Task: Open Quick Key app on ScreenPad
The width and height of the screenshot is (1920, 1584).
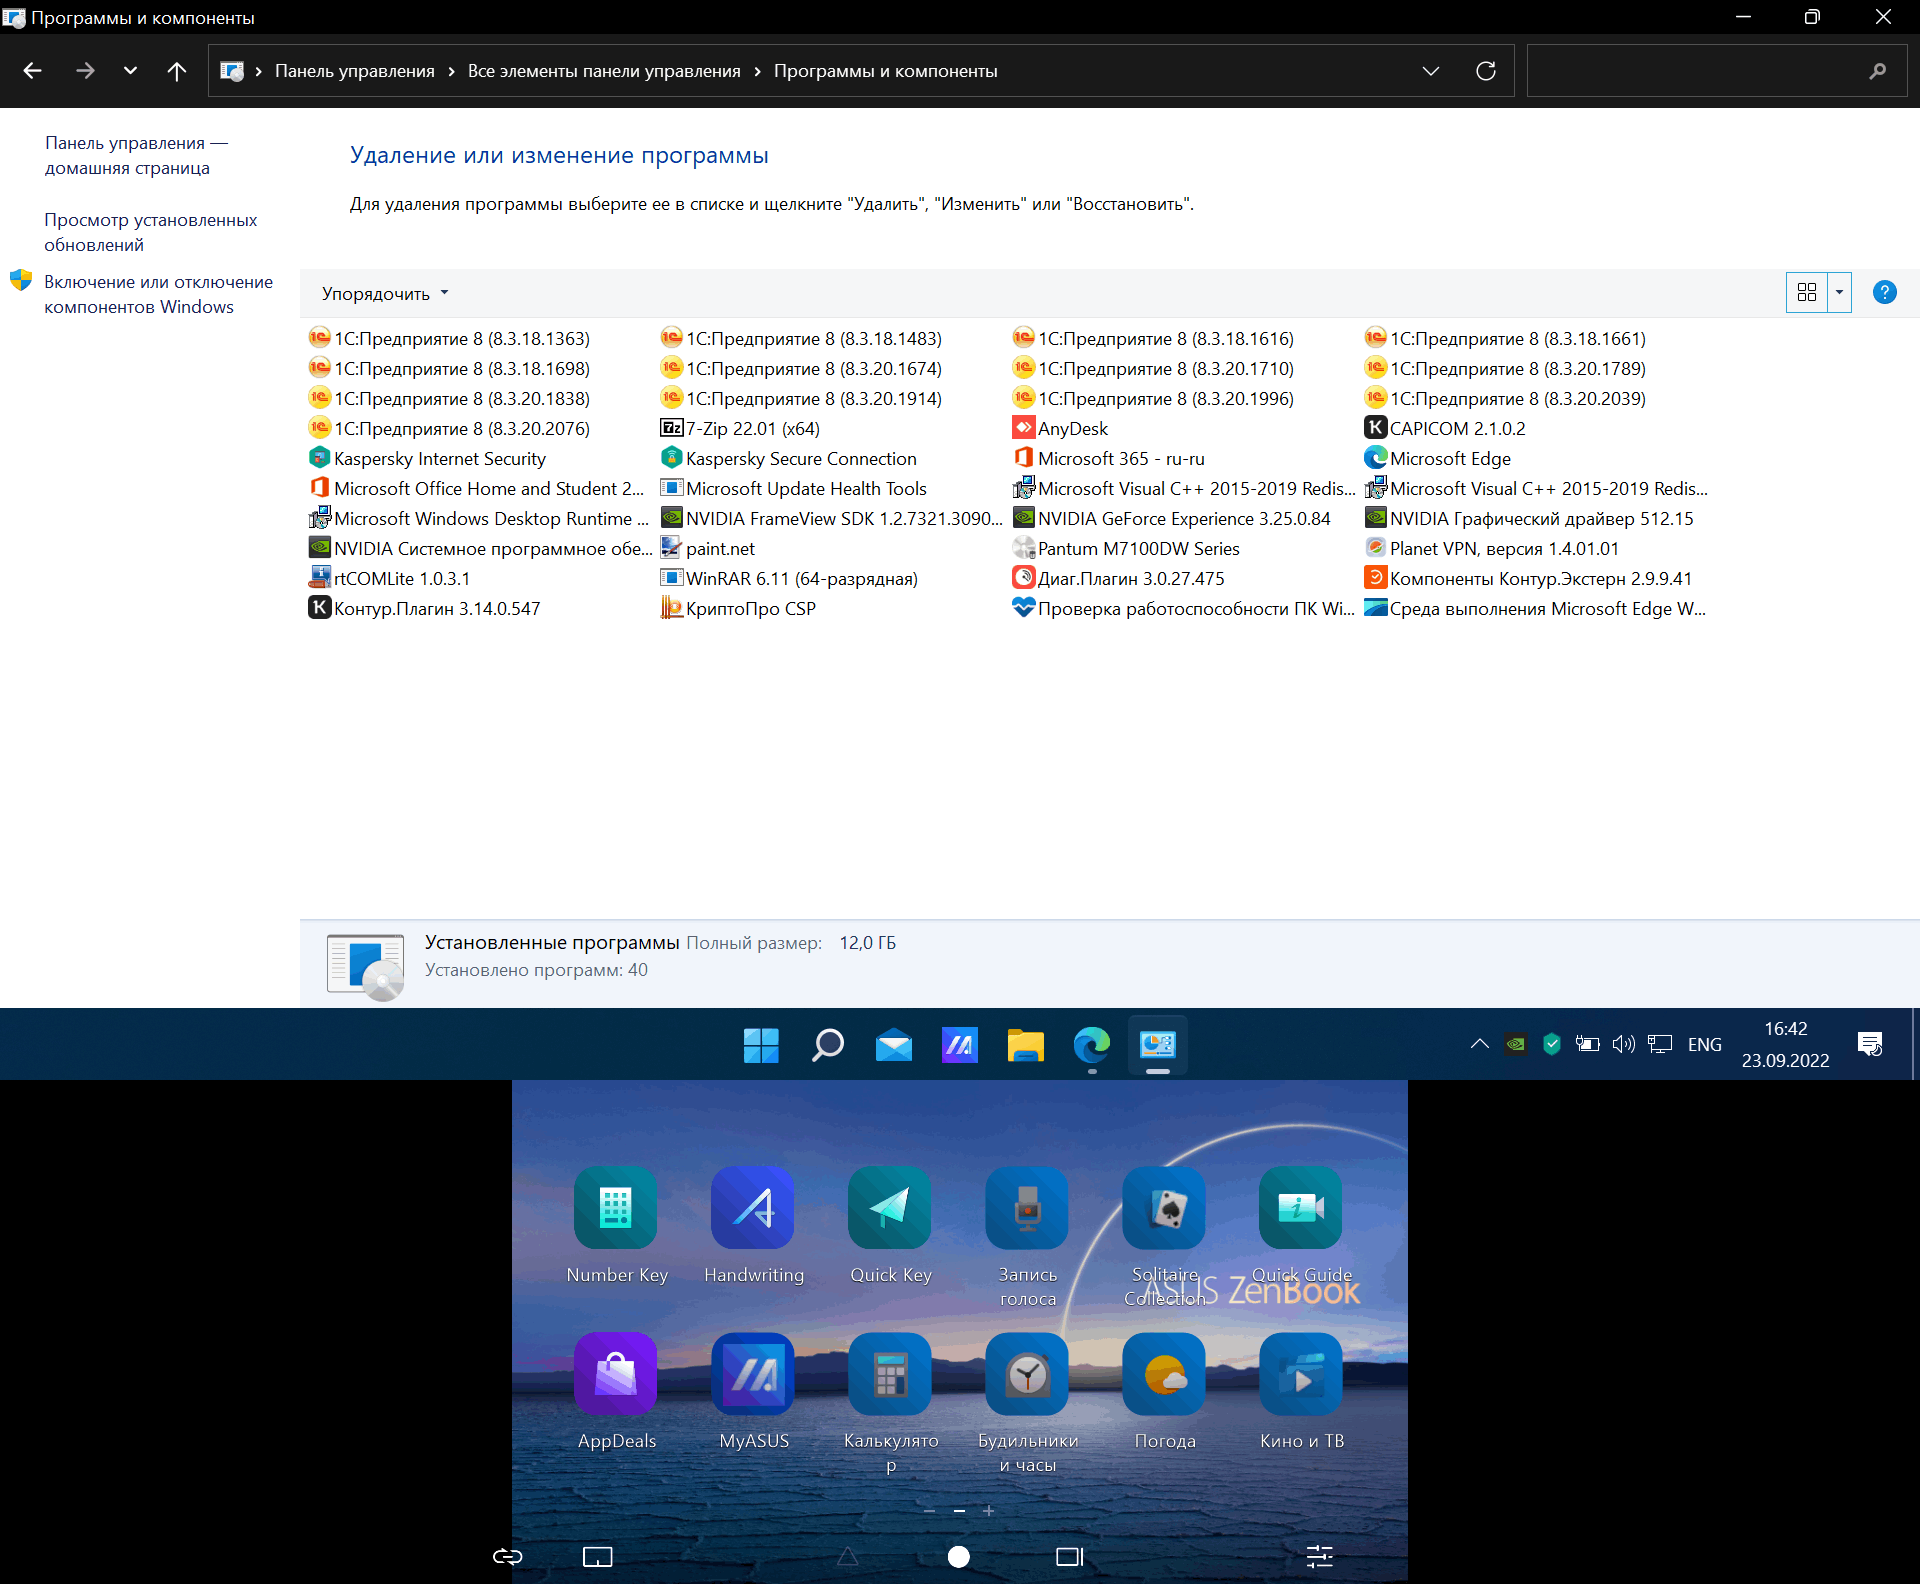Action: (890, 1208)
